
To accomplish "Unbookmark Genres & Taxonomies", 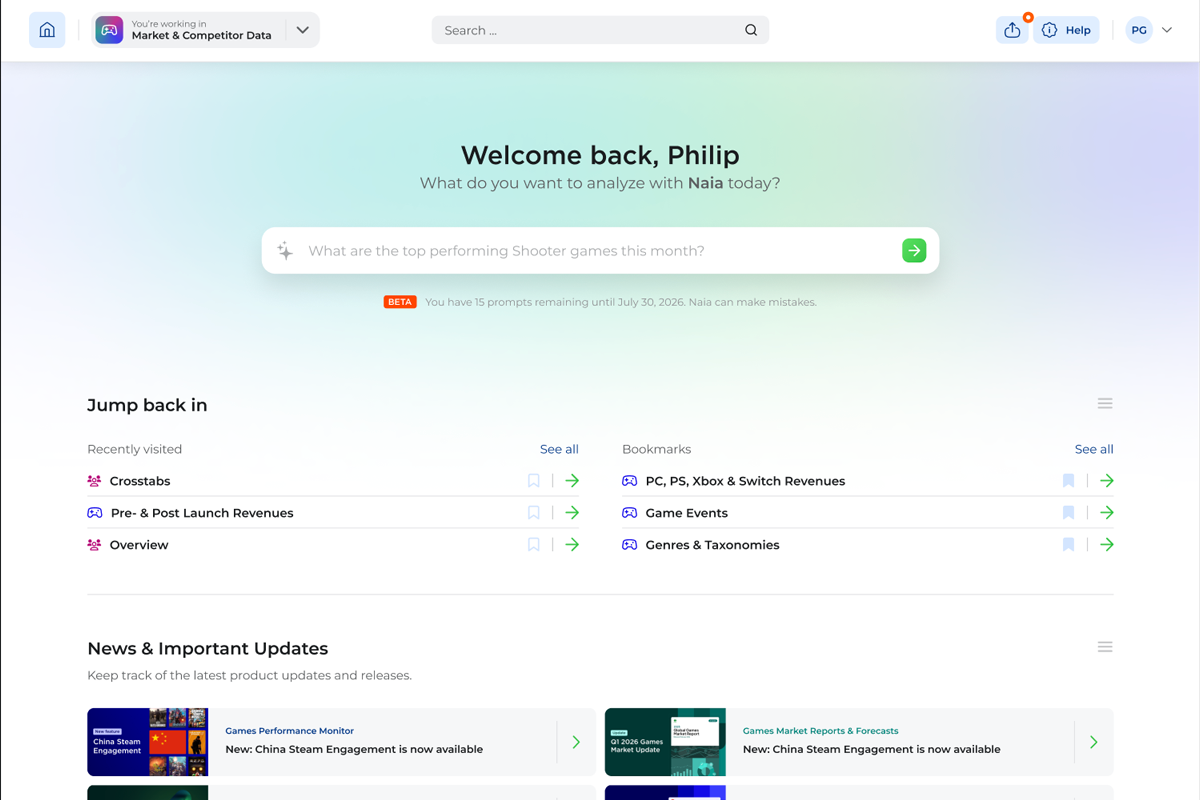I will click(x=1068, y=545).
